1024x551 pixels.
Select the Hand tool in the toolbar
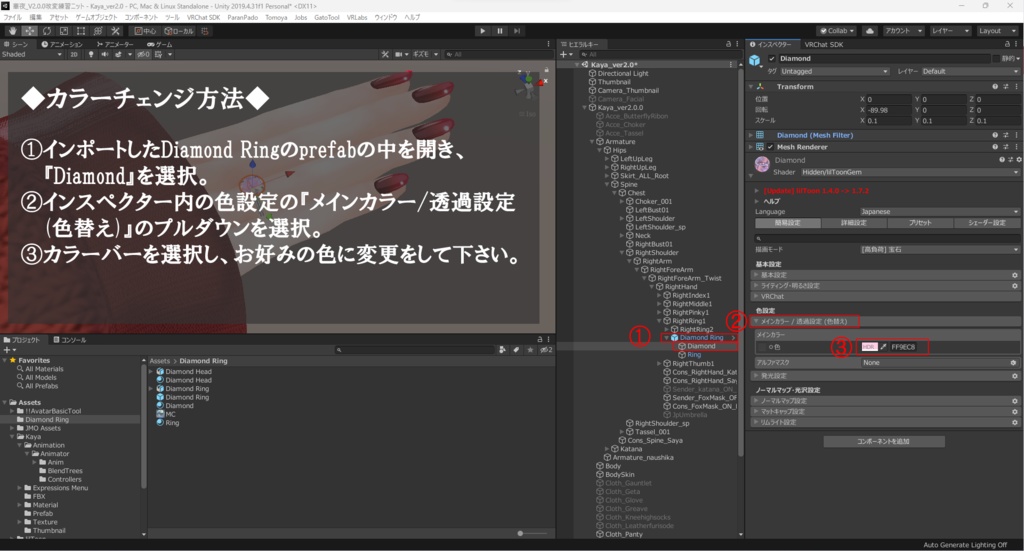click(x=13, y=31)
